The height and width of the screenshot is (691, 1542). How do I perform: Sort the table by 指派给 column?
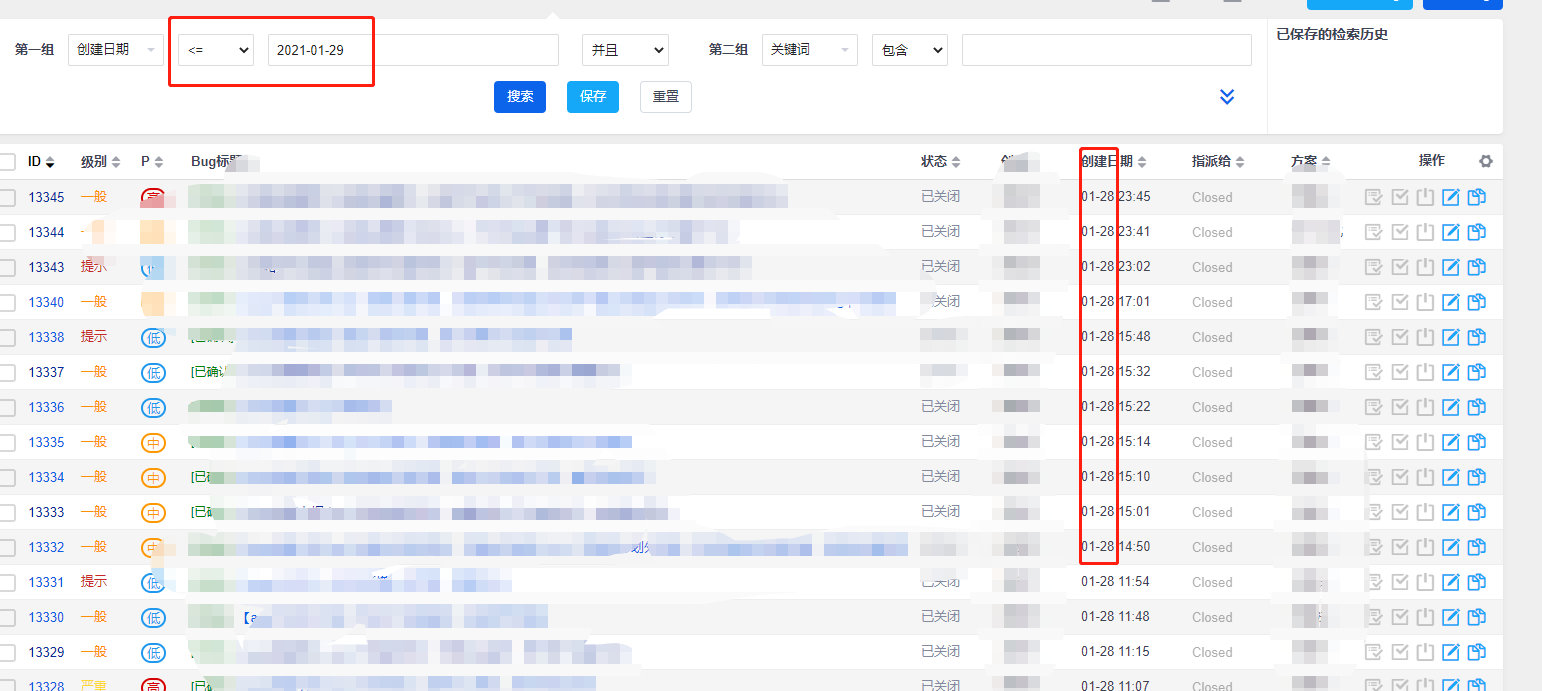(1218, 162)
